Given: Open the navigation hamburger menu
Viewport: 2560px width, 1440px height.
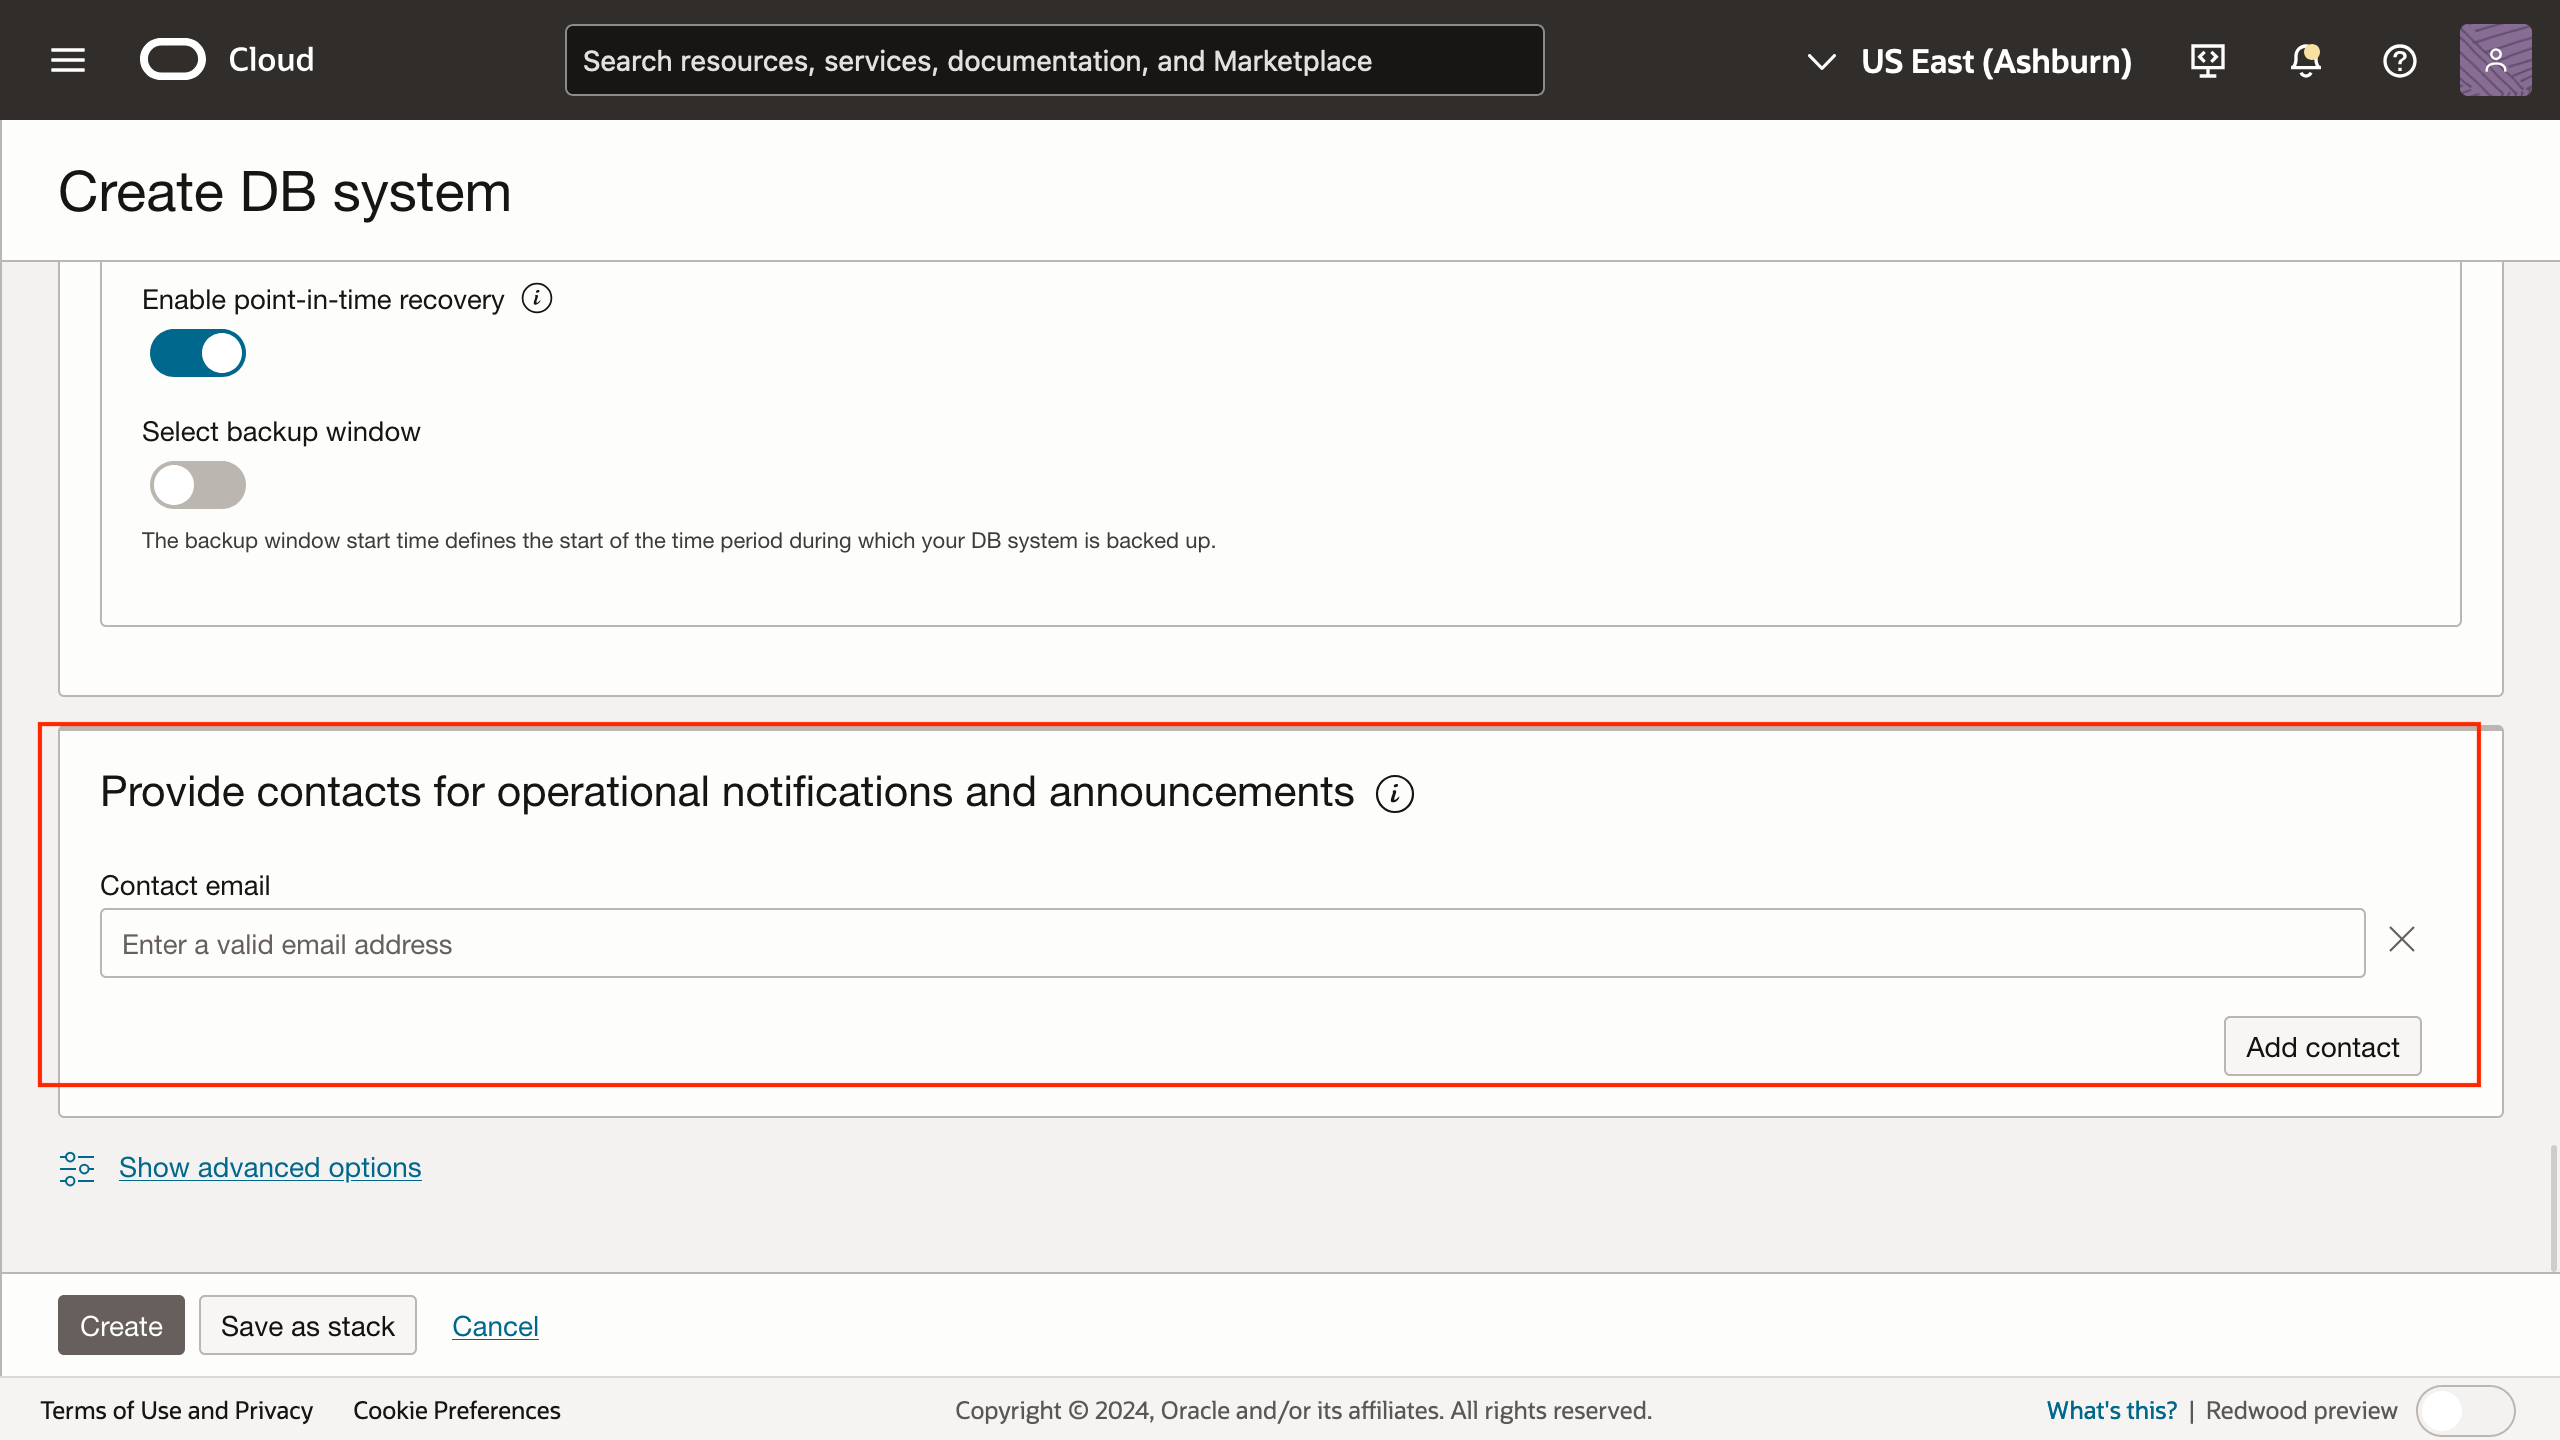Looking at the screenshot, I should click(x=66, y=59).
